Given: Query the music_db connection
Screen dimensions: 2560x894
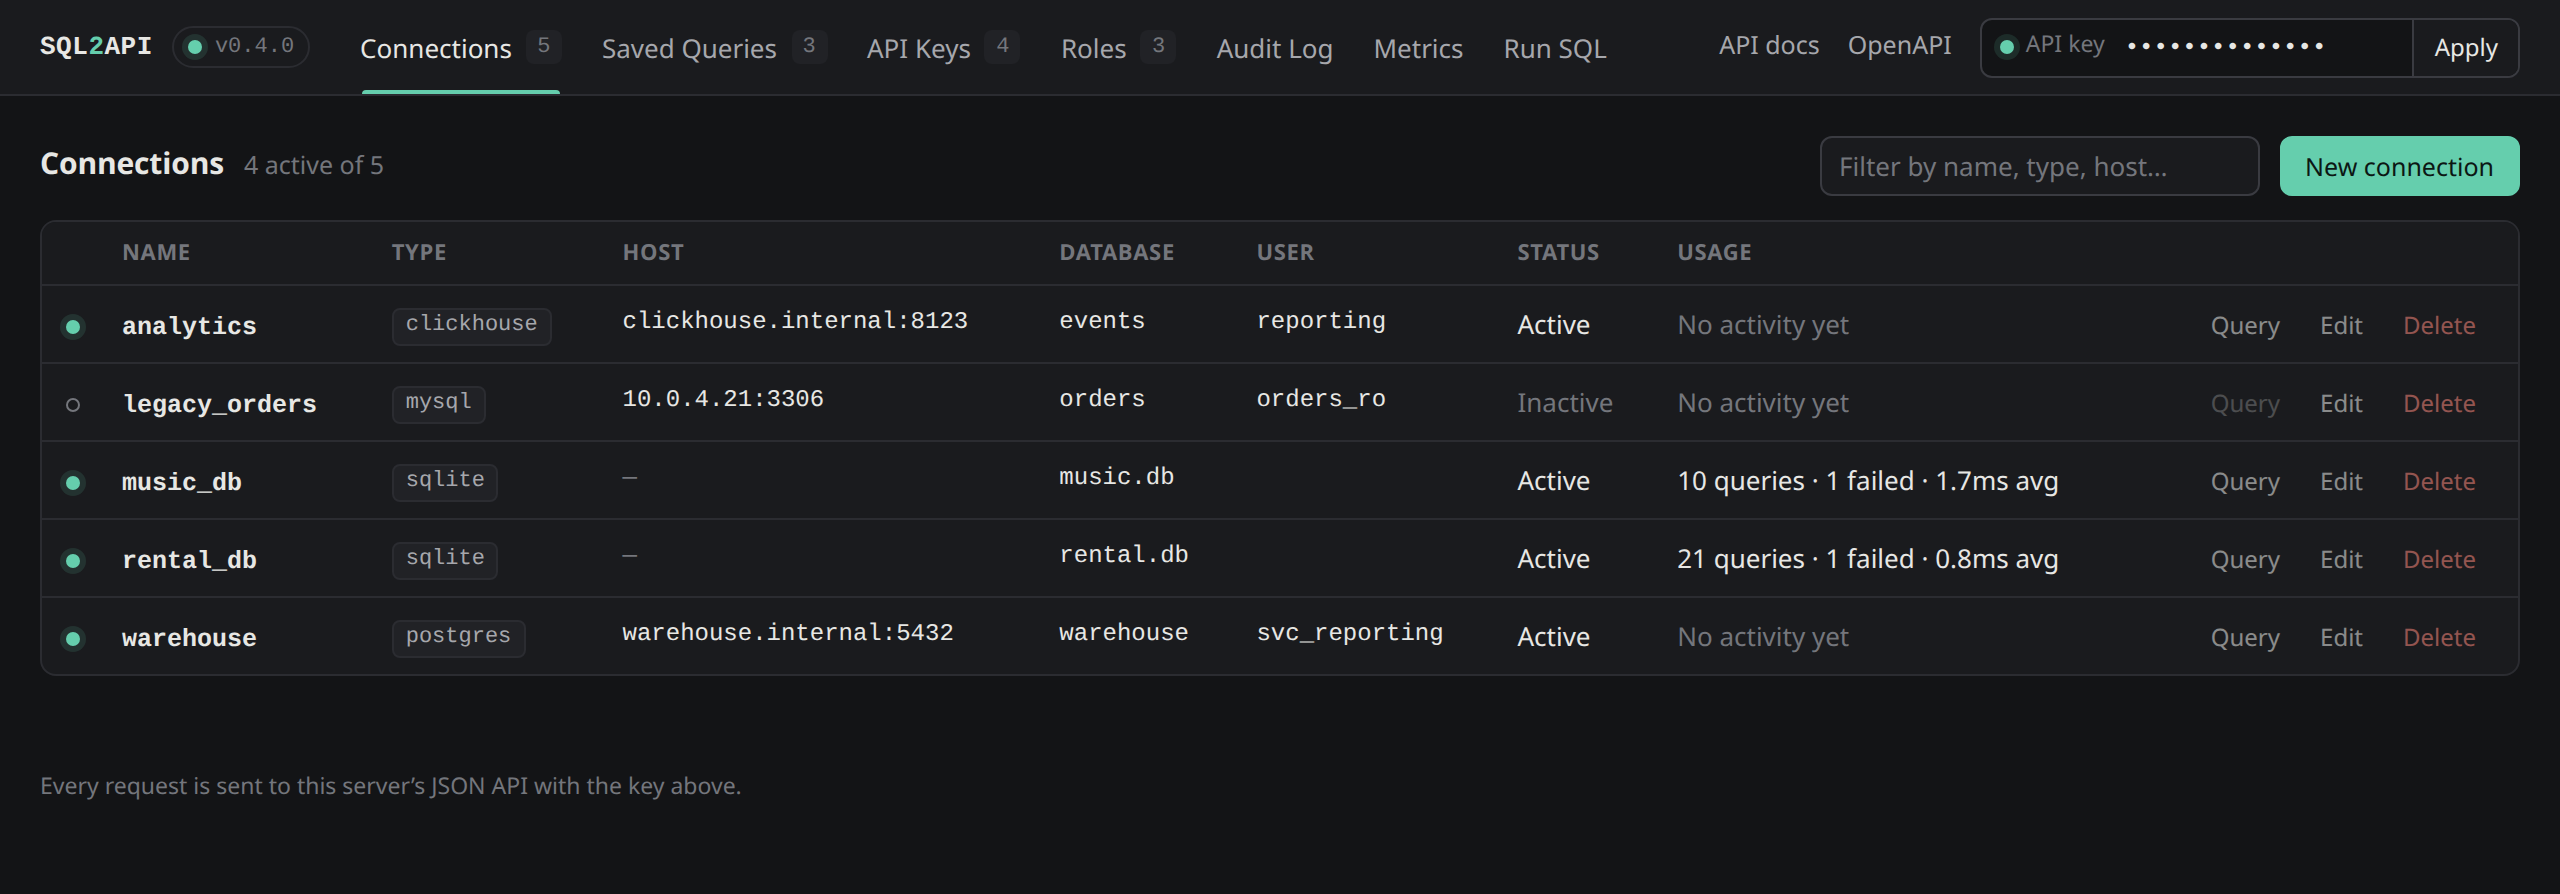Looking at the screenshot, I should pos(2245,482).
